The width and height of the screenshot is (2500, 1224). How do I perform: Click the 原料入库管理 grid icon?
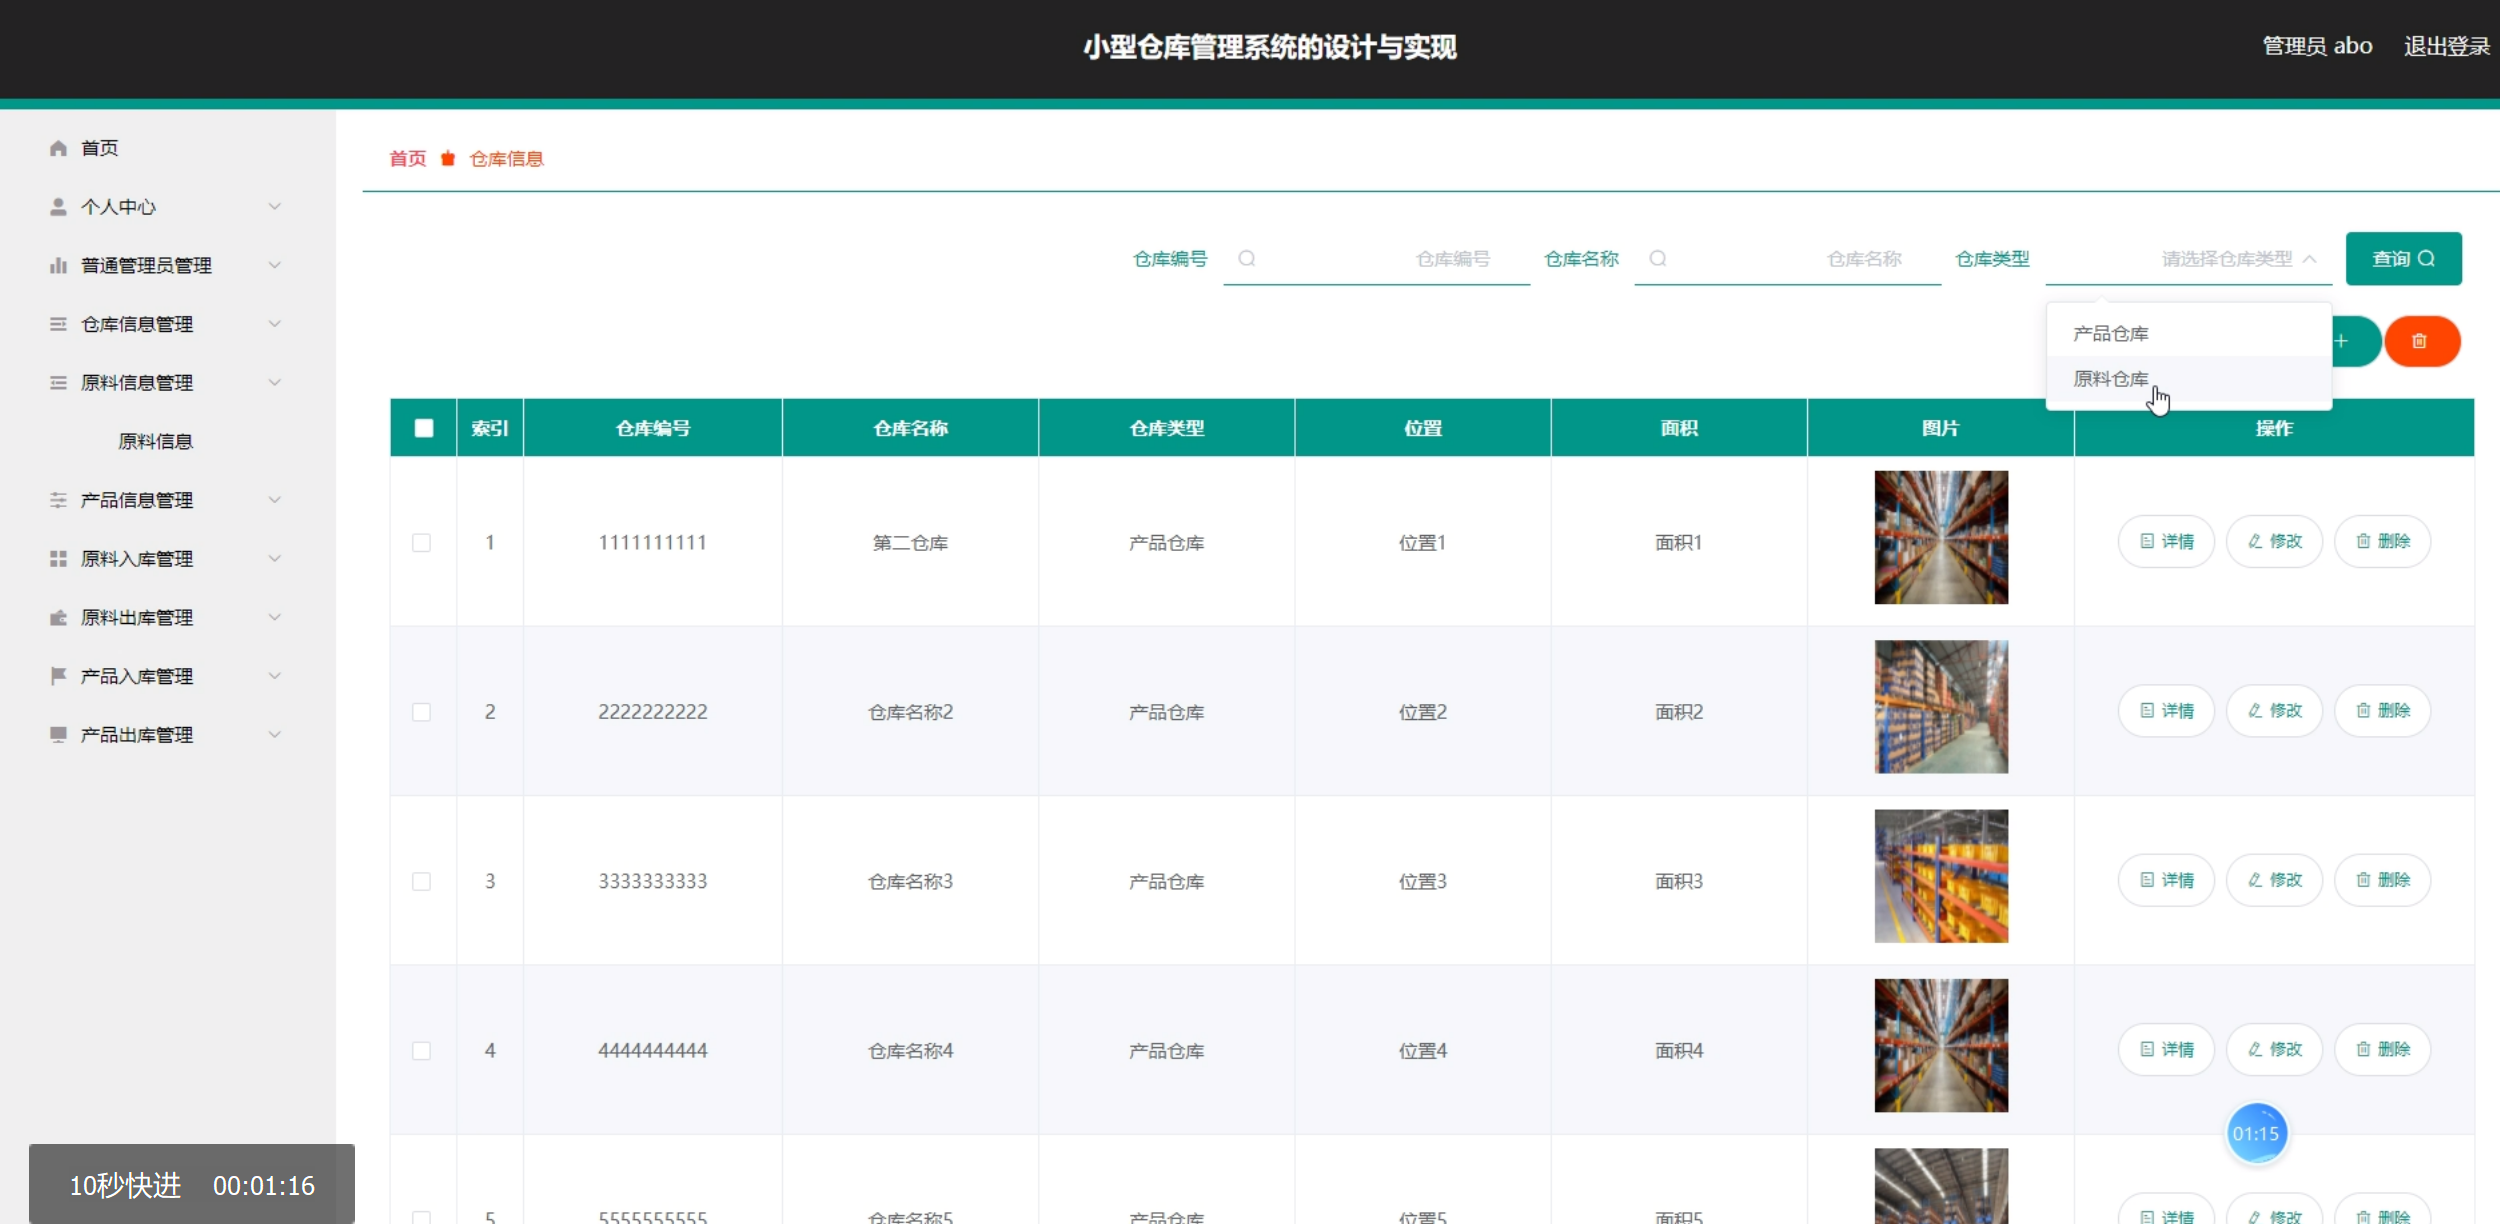click(58, 559)
